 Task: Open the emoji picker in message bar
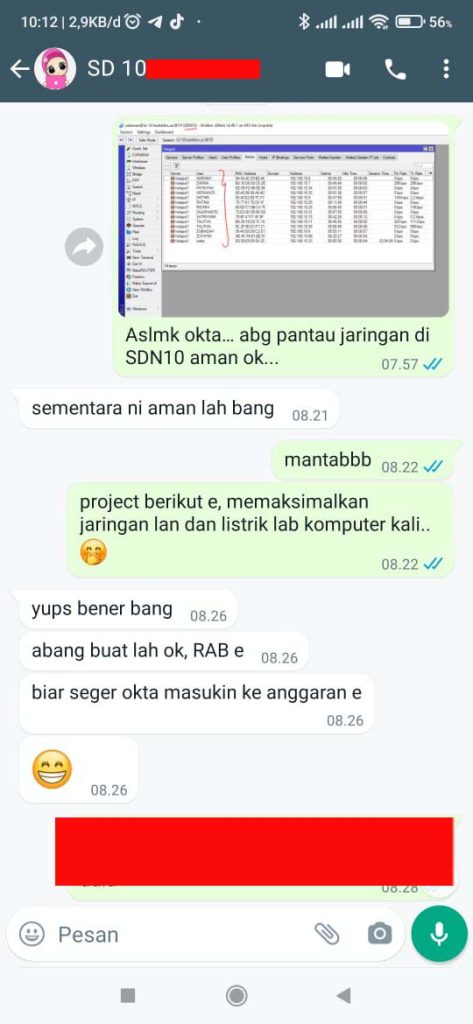pos(32,934)
